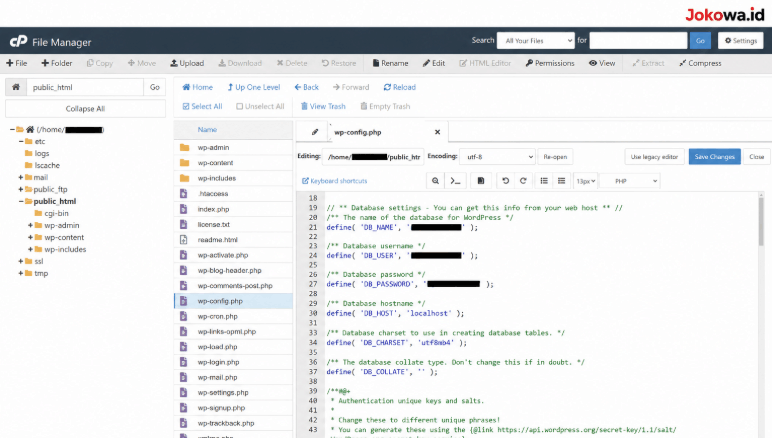The width and height of the screenshot is (772, 438).
Task: Click the Reload link
Action: [400, 87]
